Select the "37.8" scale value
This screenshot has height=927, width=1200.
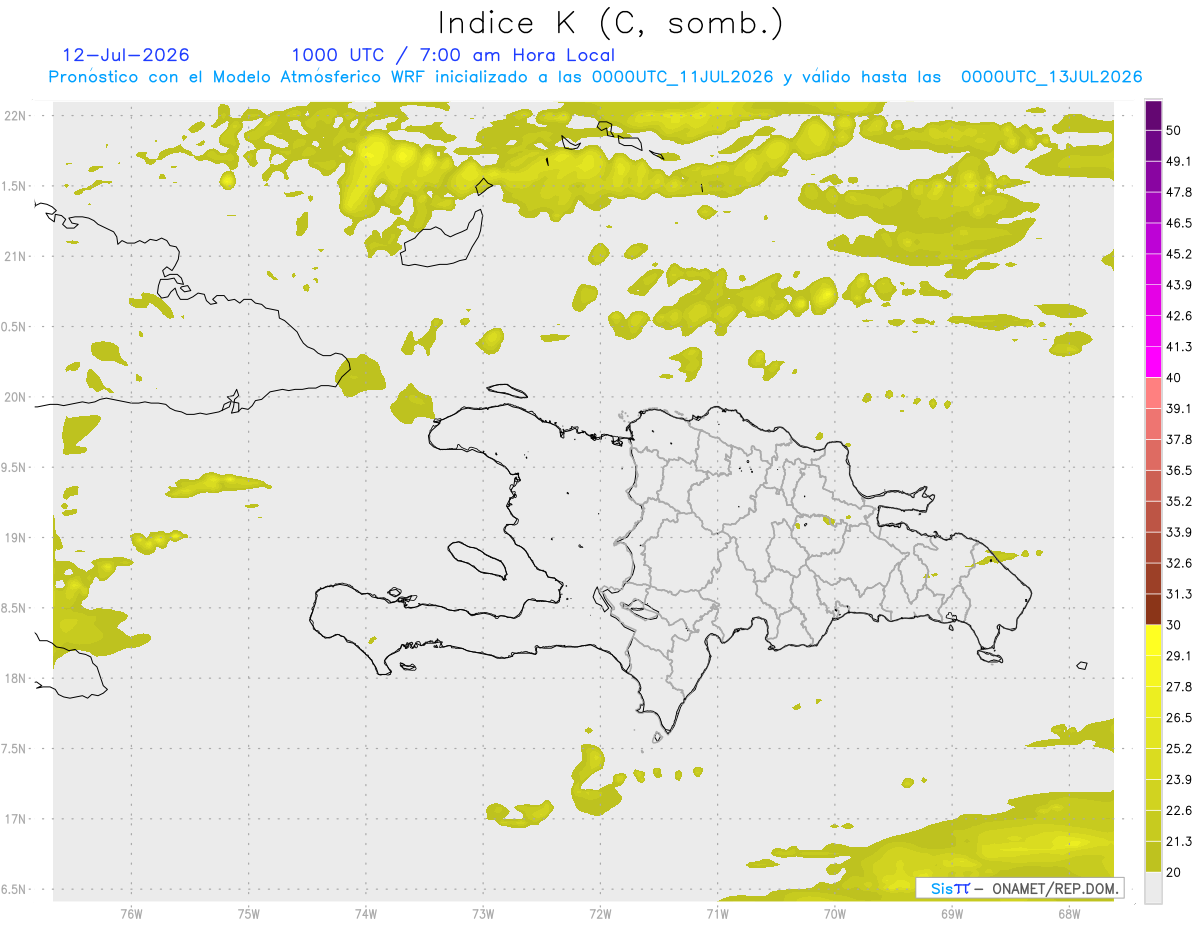(1179, 440)
